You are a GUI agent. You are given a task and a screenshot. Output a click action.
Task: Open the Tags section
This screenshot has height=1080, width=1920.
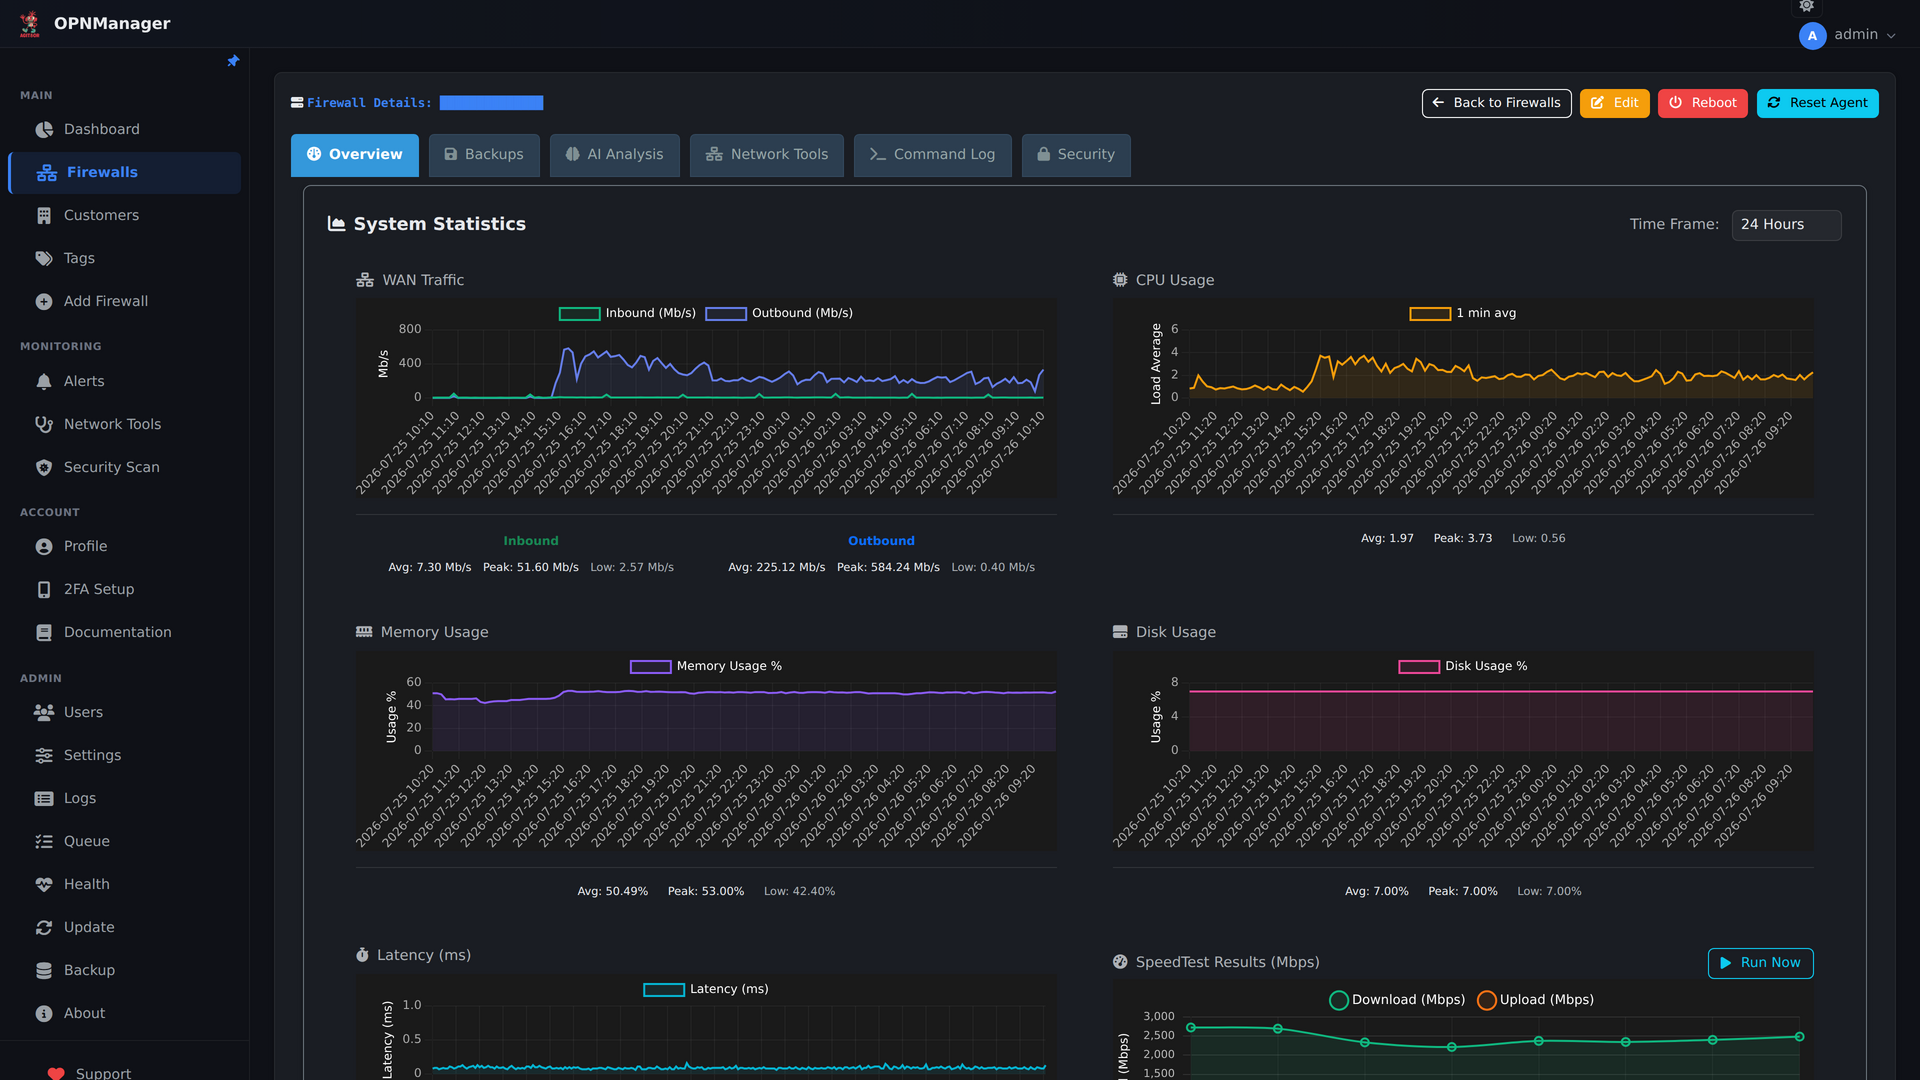[x=124, y=258]
